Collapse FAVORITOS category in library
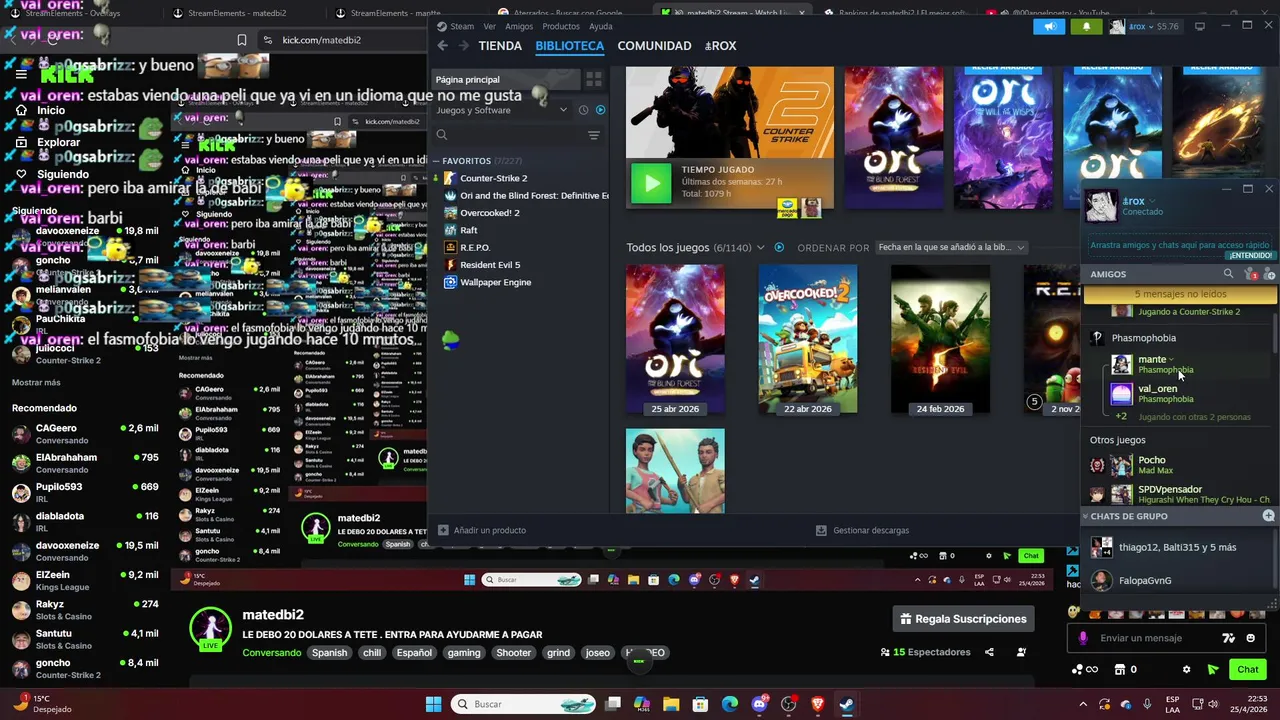 tap(436, 161)
